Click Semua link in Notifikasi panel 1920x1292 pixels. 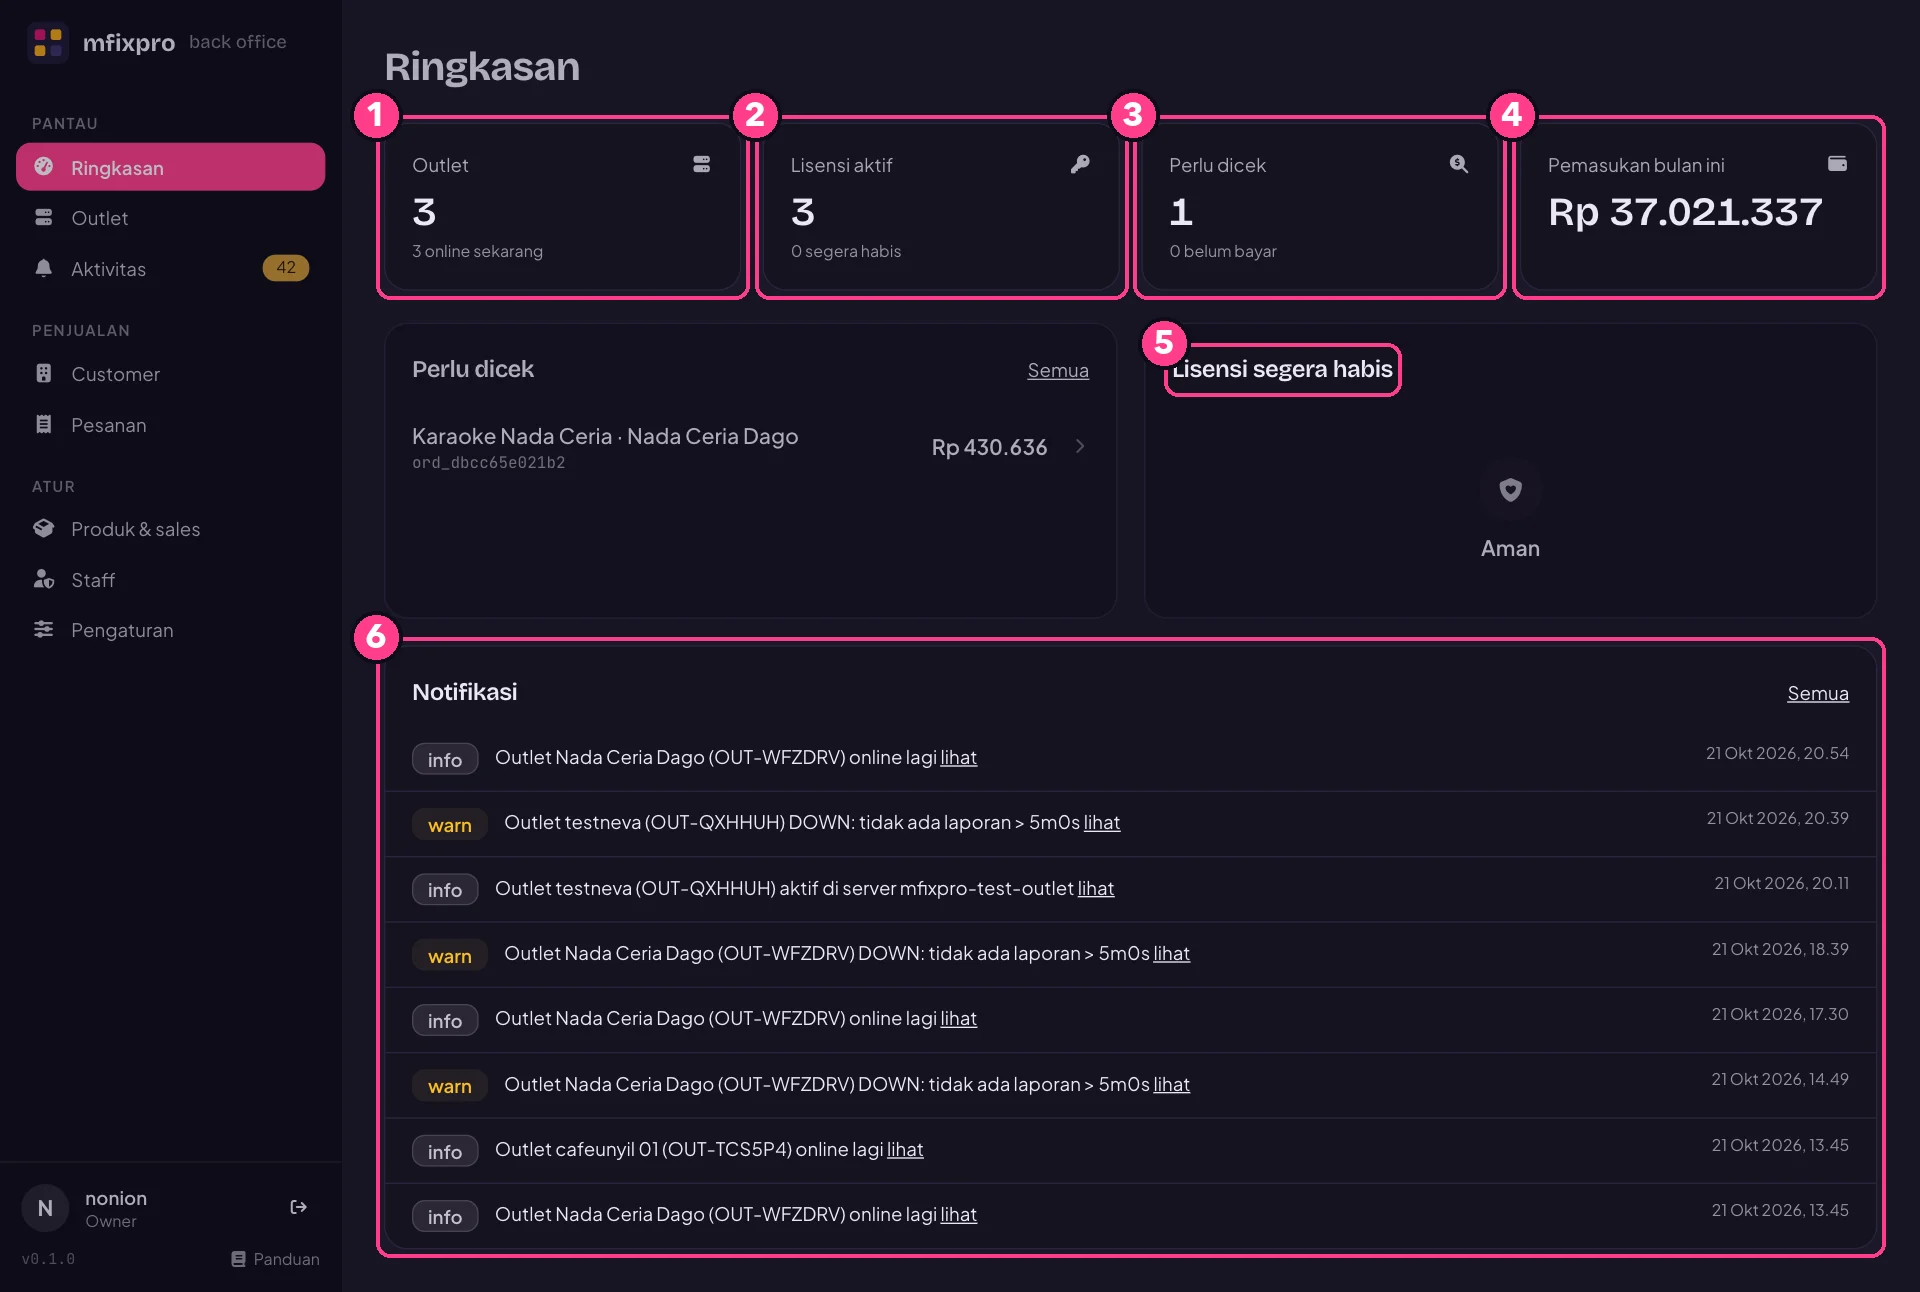tap(1818, 693)
